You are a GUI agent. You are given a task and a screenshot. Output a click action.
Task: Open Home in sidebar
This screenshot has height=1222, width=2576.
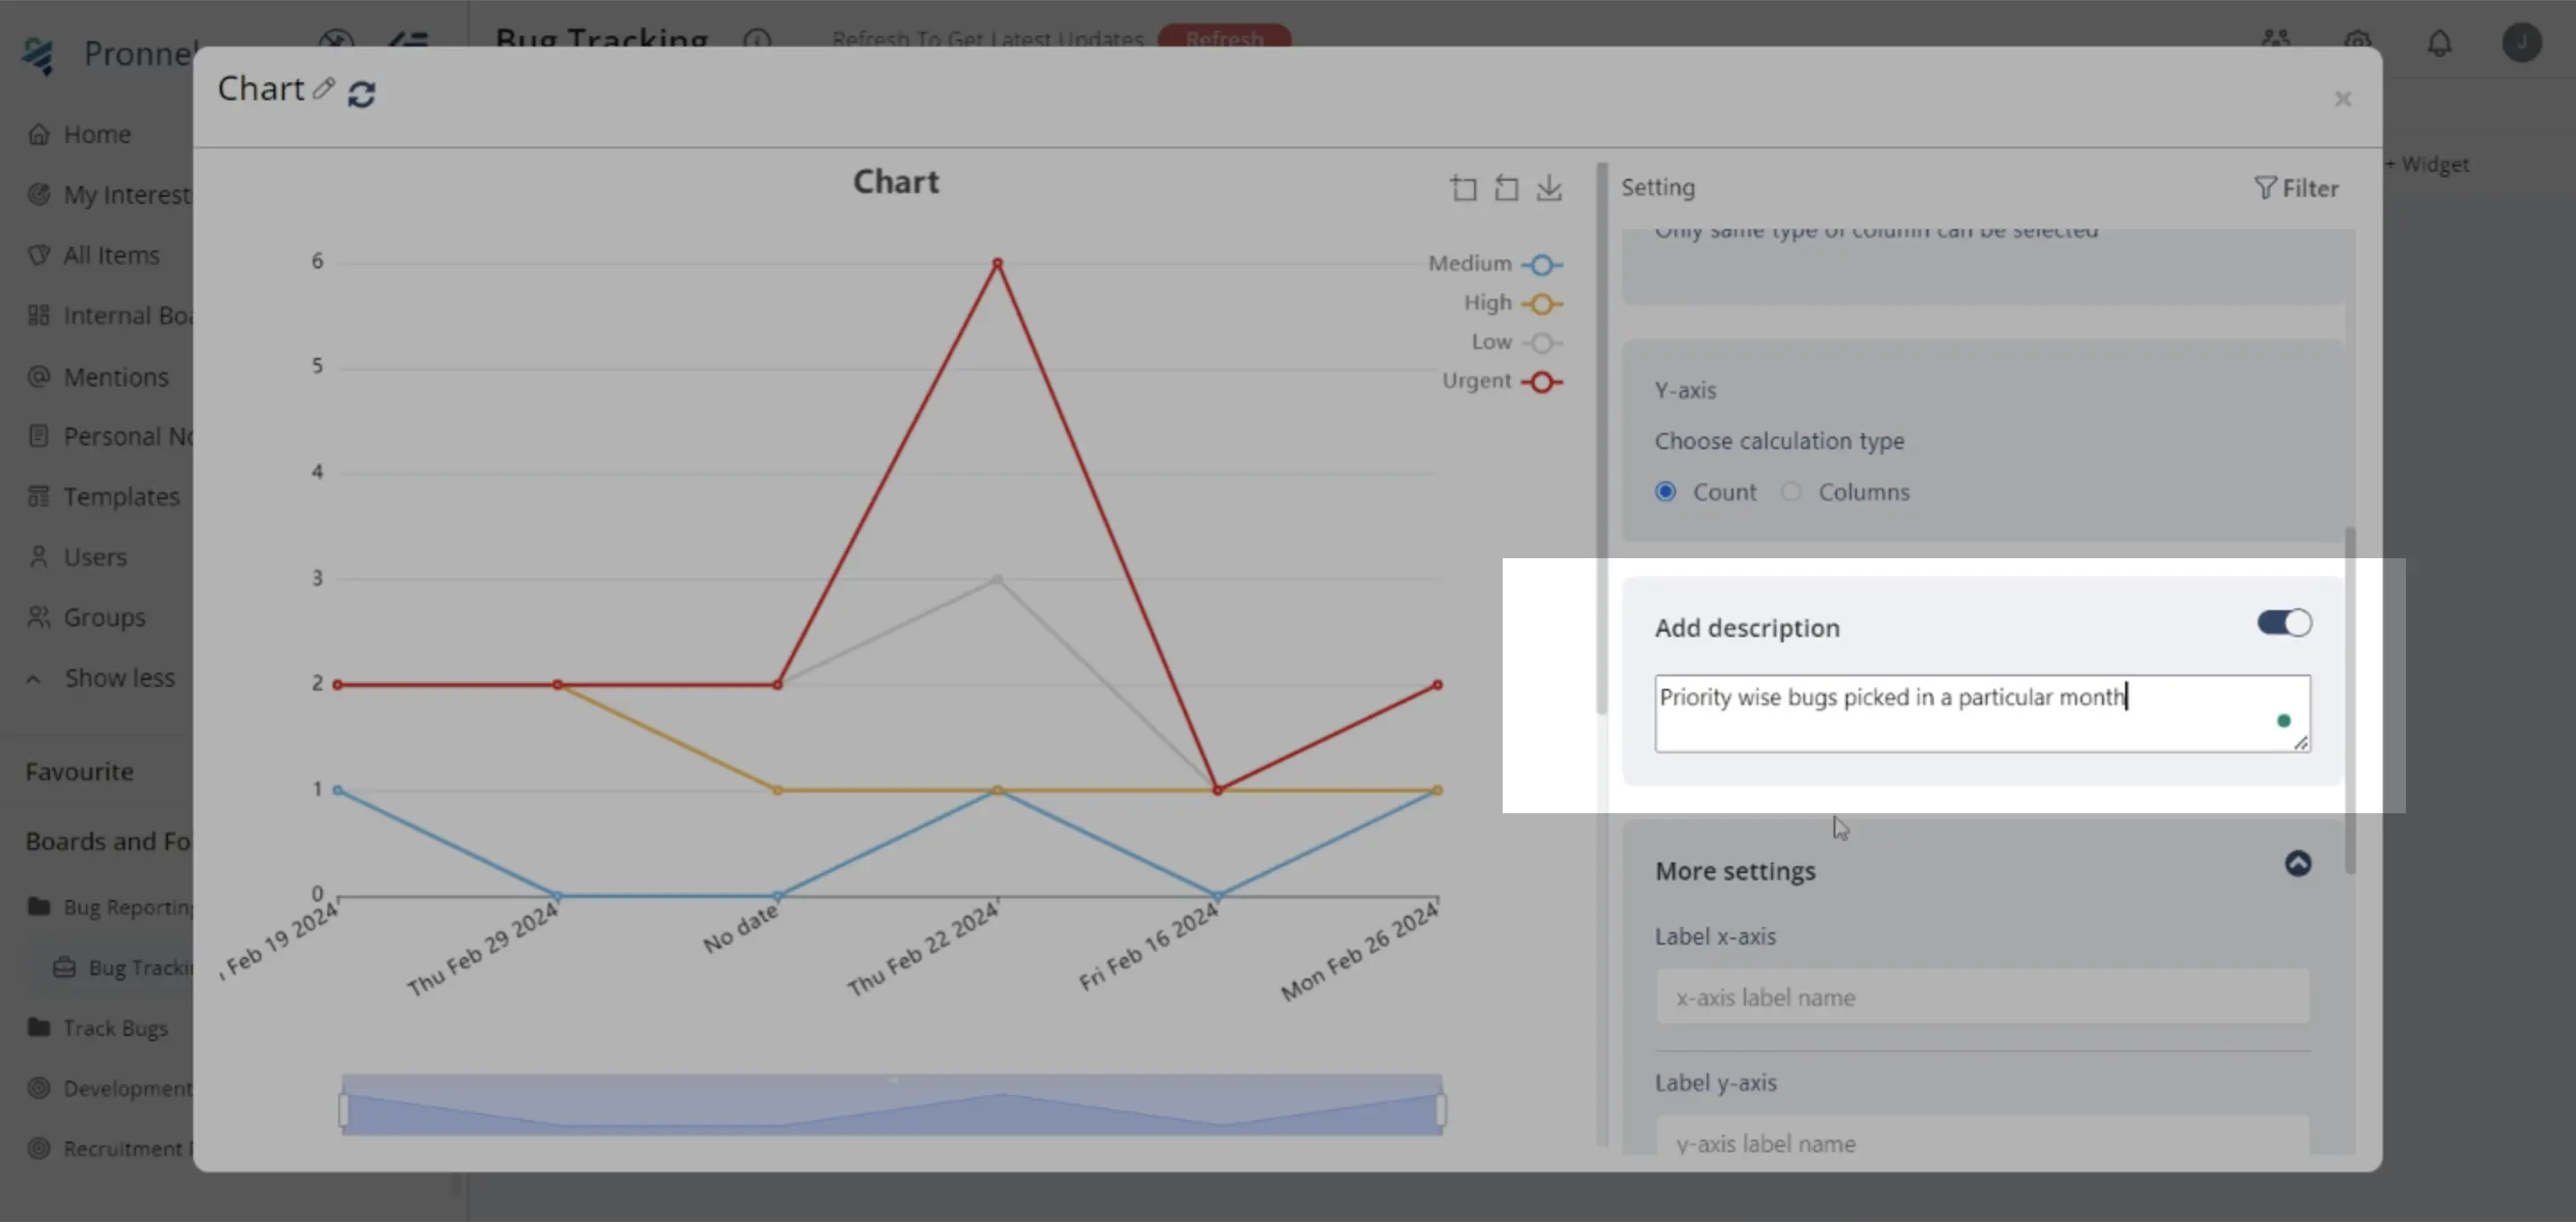coord(97,134)
